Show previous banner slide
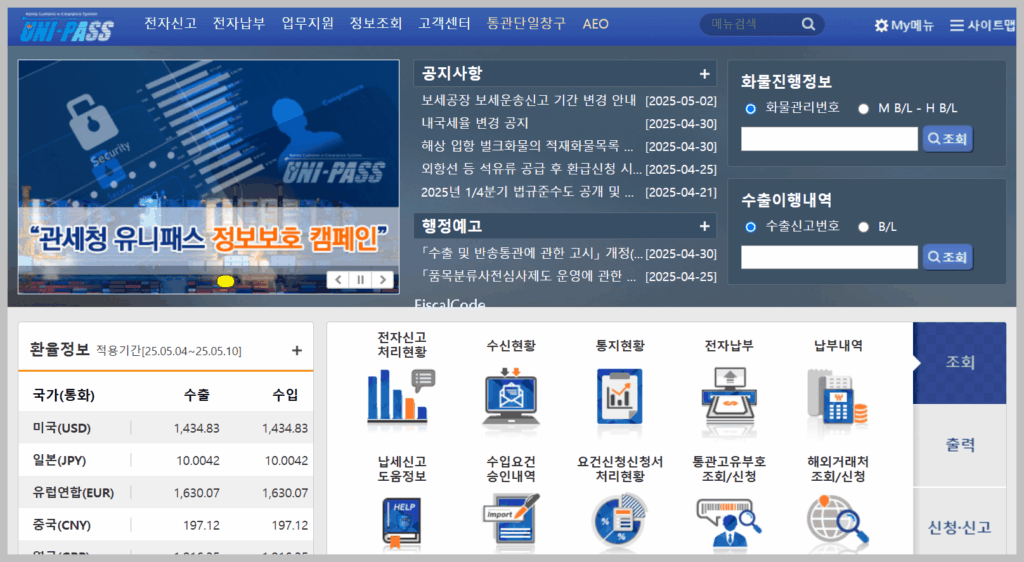The image size is (1024, 562). click(x=338, y=279)
